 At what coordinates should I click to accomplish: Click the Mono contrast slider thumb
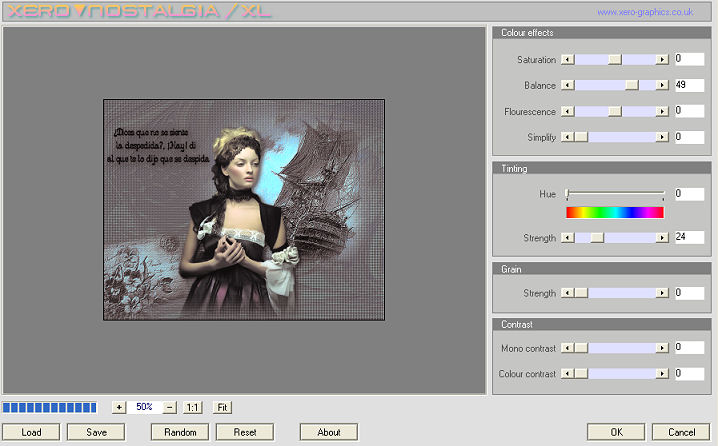click(x=581, y=348)
